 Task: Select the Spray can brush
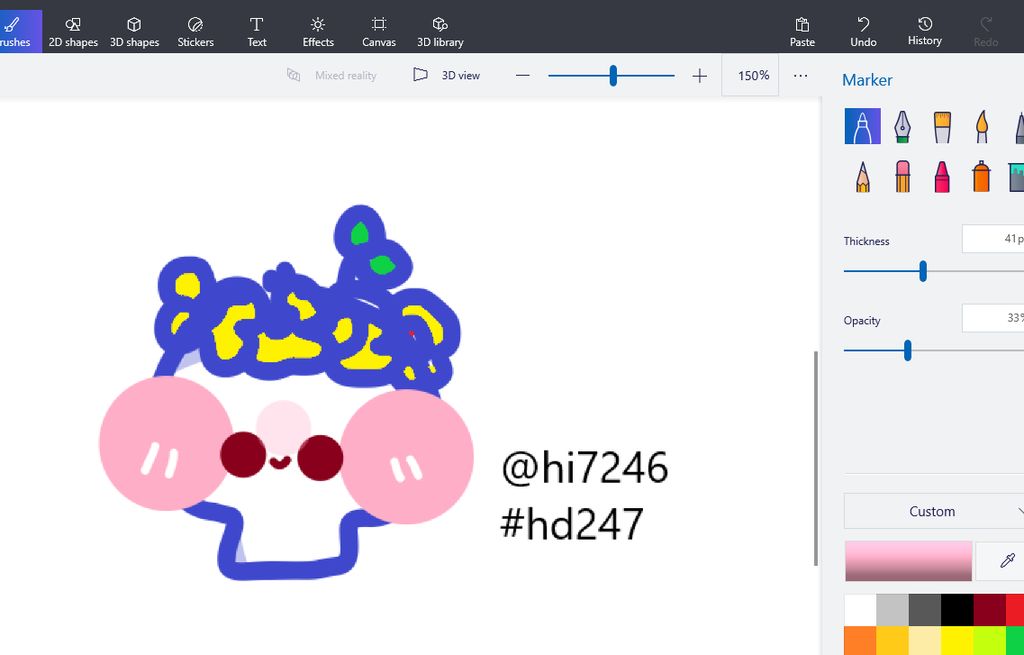tap(982, 176)
